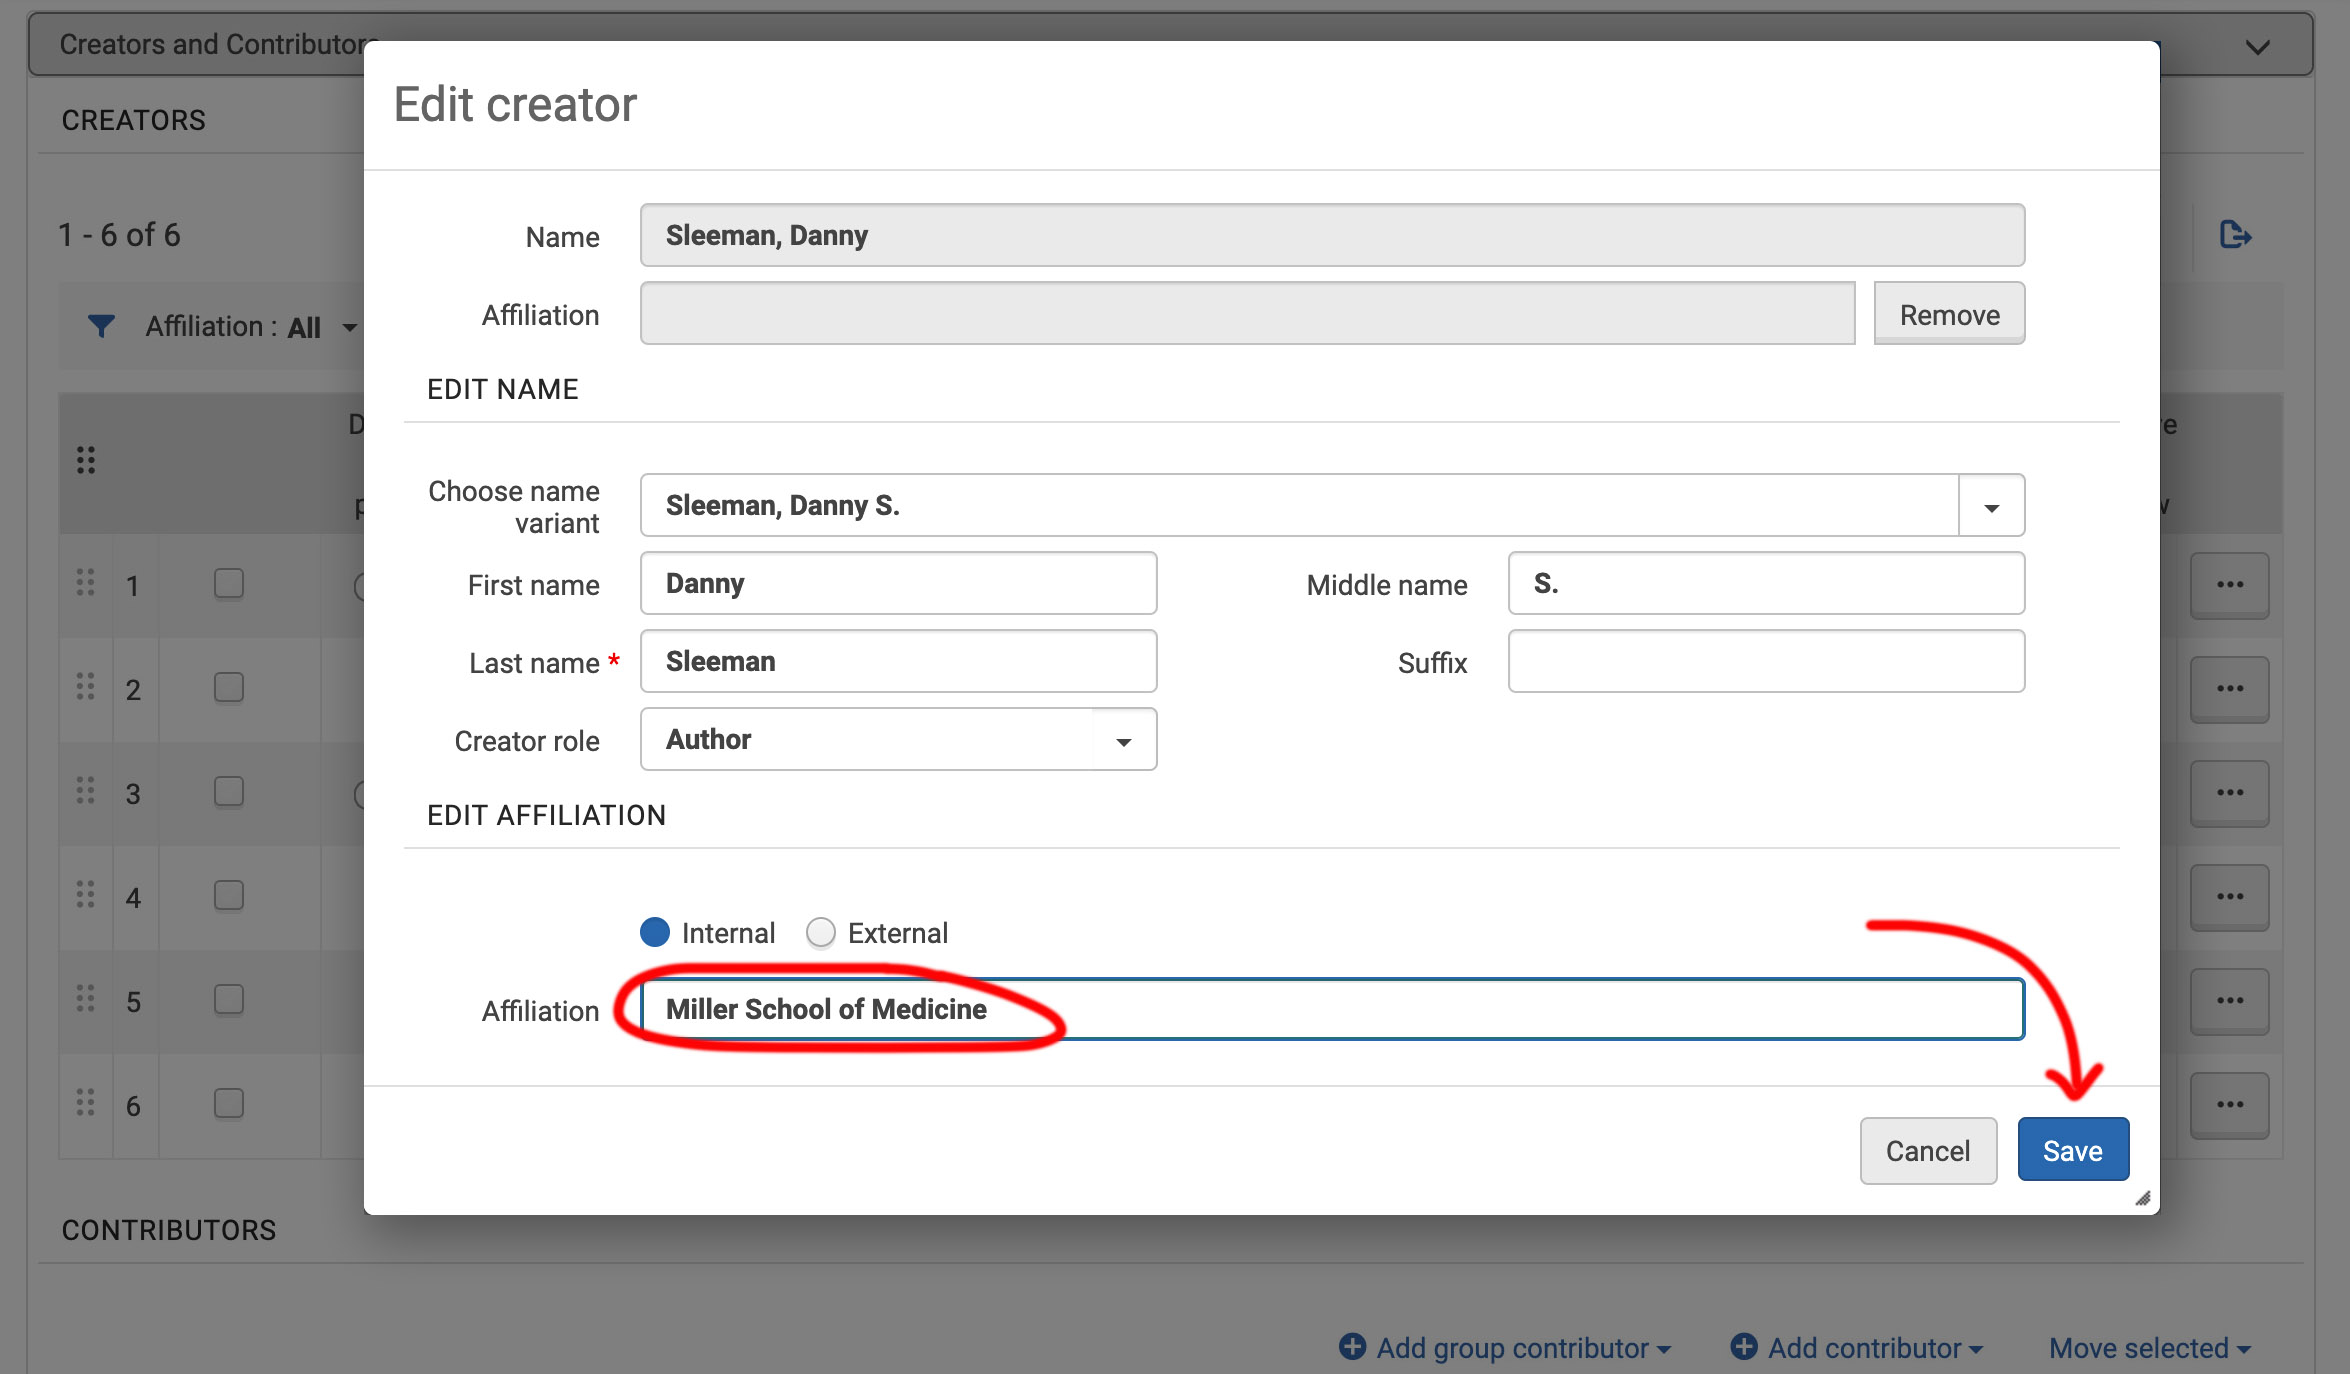2350x1374 pixels.
Task: Click the empty Suffix field
Action: pyautogui.click(x=1766, y=662)
